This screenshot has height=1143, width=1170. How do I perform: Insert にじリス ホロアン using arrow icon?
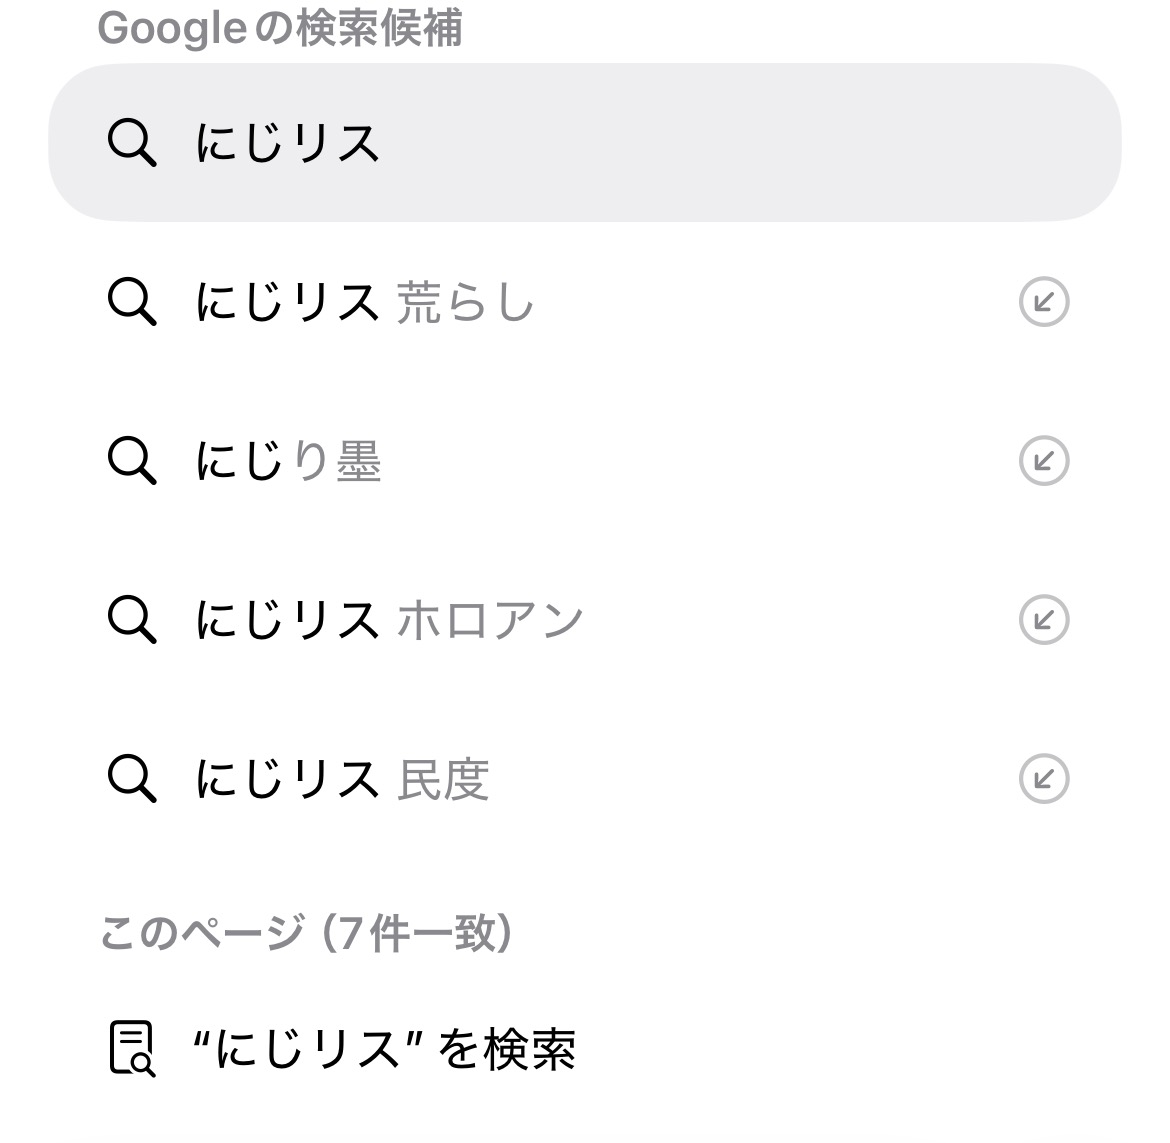click(1043, 620)
